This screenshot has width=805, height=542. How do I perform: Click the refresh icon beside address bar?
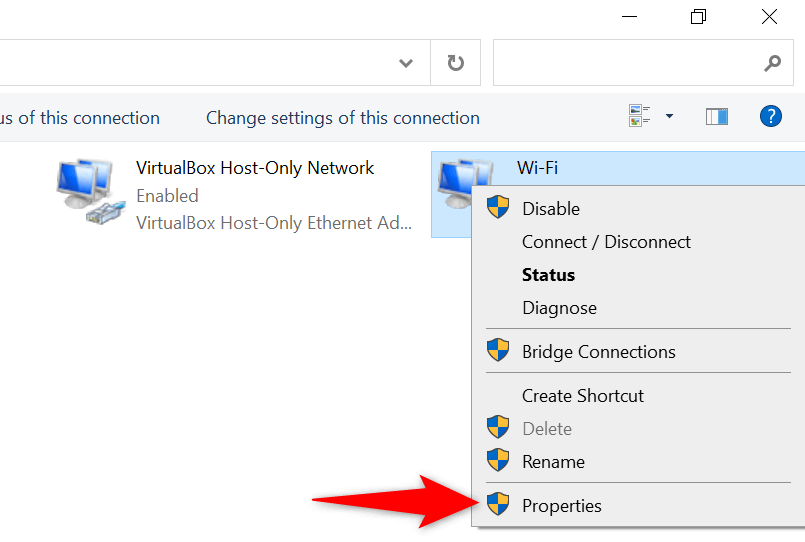456,63
